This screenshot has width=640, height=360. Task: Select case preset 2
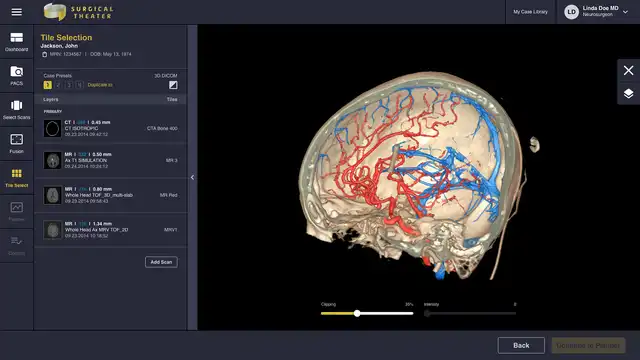pos(58,85)
